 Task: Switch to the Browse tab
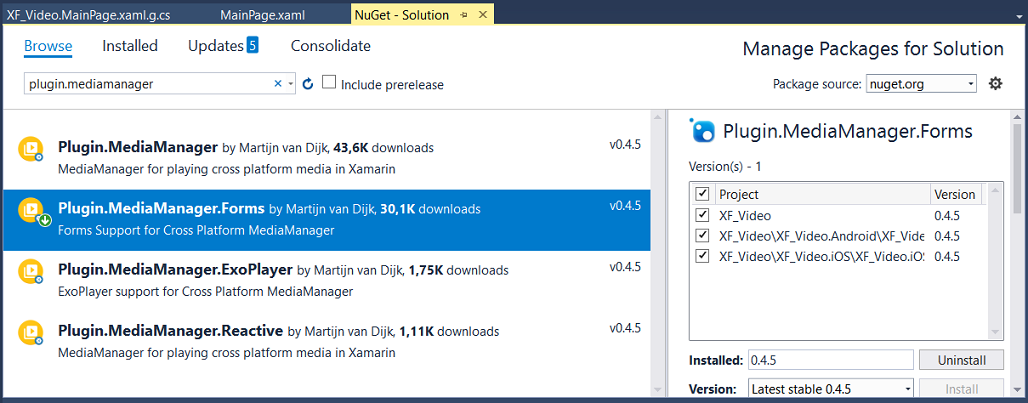pos(48,46)
